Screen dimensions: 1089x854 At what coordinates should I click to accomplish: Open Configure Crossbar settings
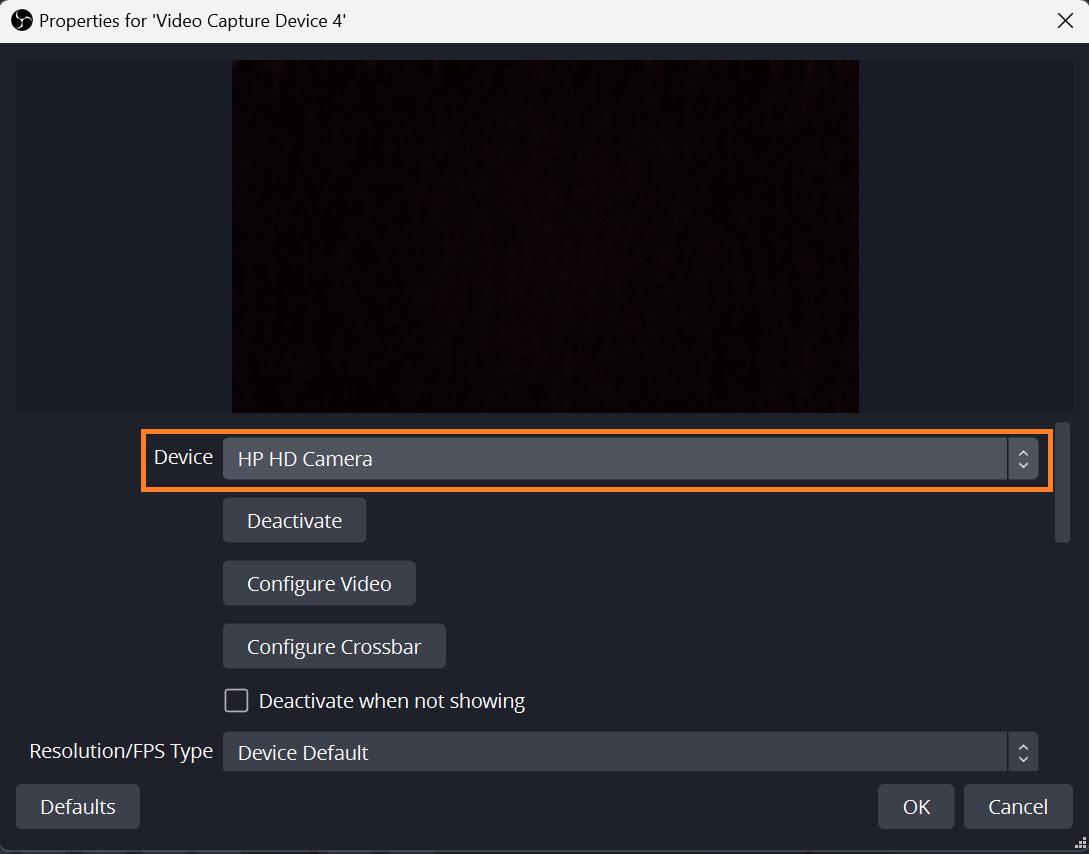pos(334,646)
